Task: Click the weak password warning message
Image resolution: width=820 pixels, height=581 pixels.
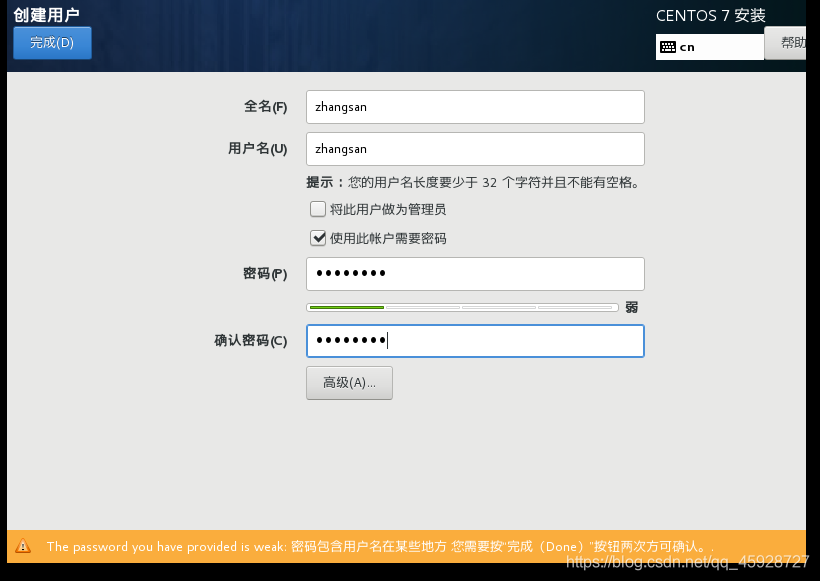Action: [x=380, y=547]
